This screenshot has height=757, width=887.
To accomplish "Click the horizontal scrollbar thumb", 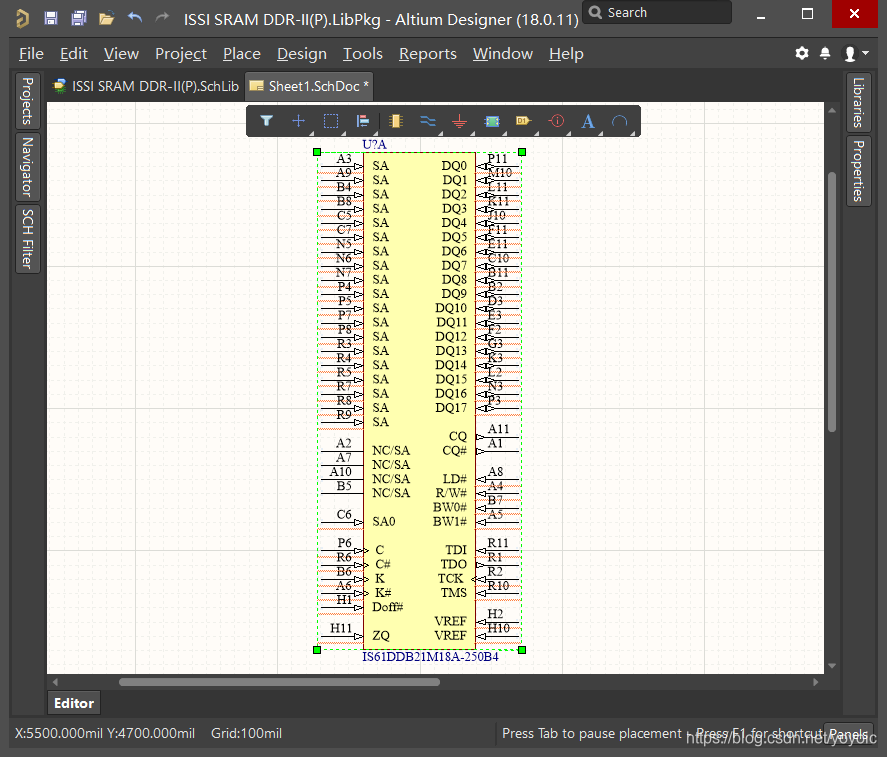I will tap(279, 682).
